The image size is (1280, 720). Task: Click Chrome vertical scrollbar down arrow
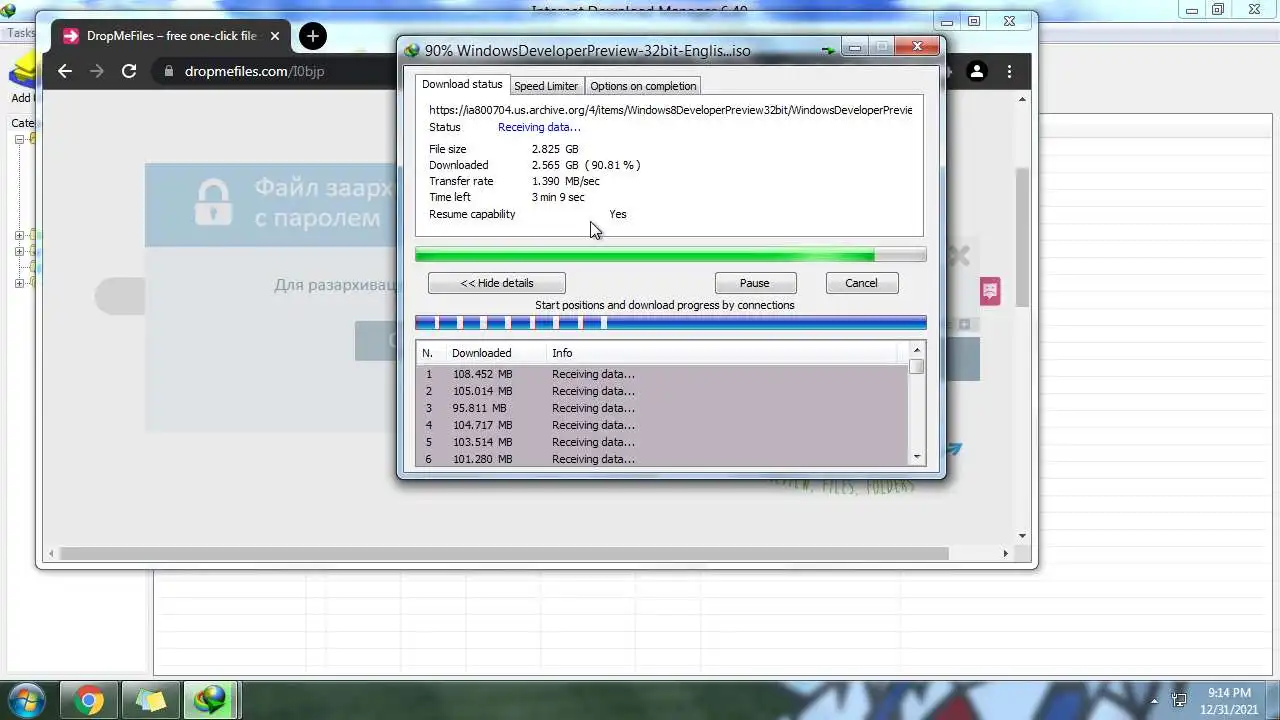pyautogui.click(x=1022, y=536)
